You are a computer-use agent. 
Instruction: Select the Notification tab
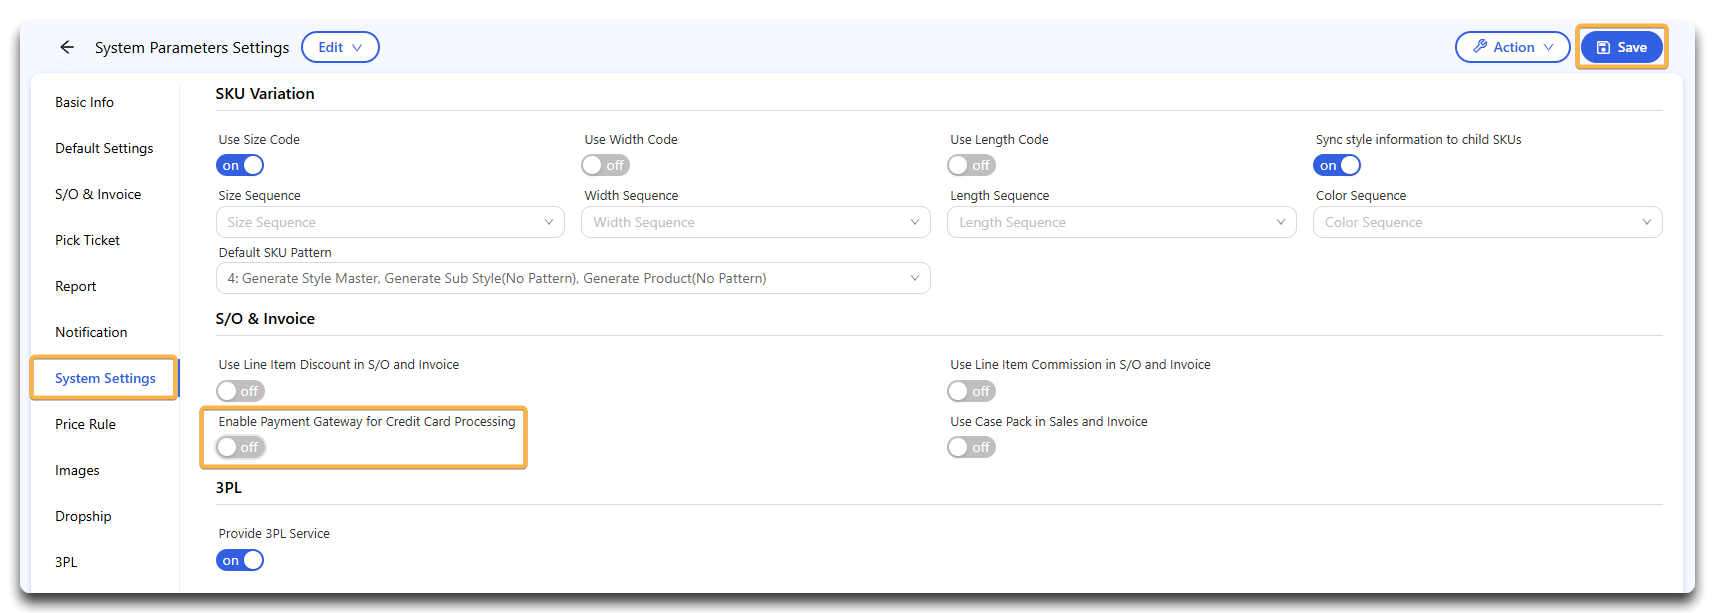coord(91,332)
